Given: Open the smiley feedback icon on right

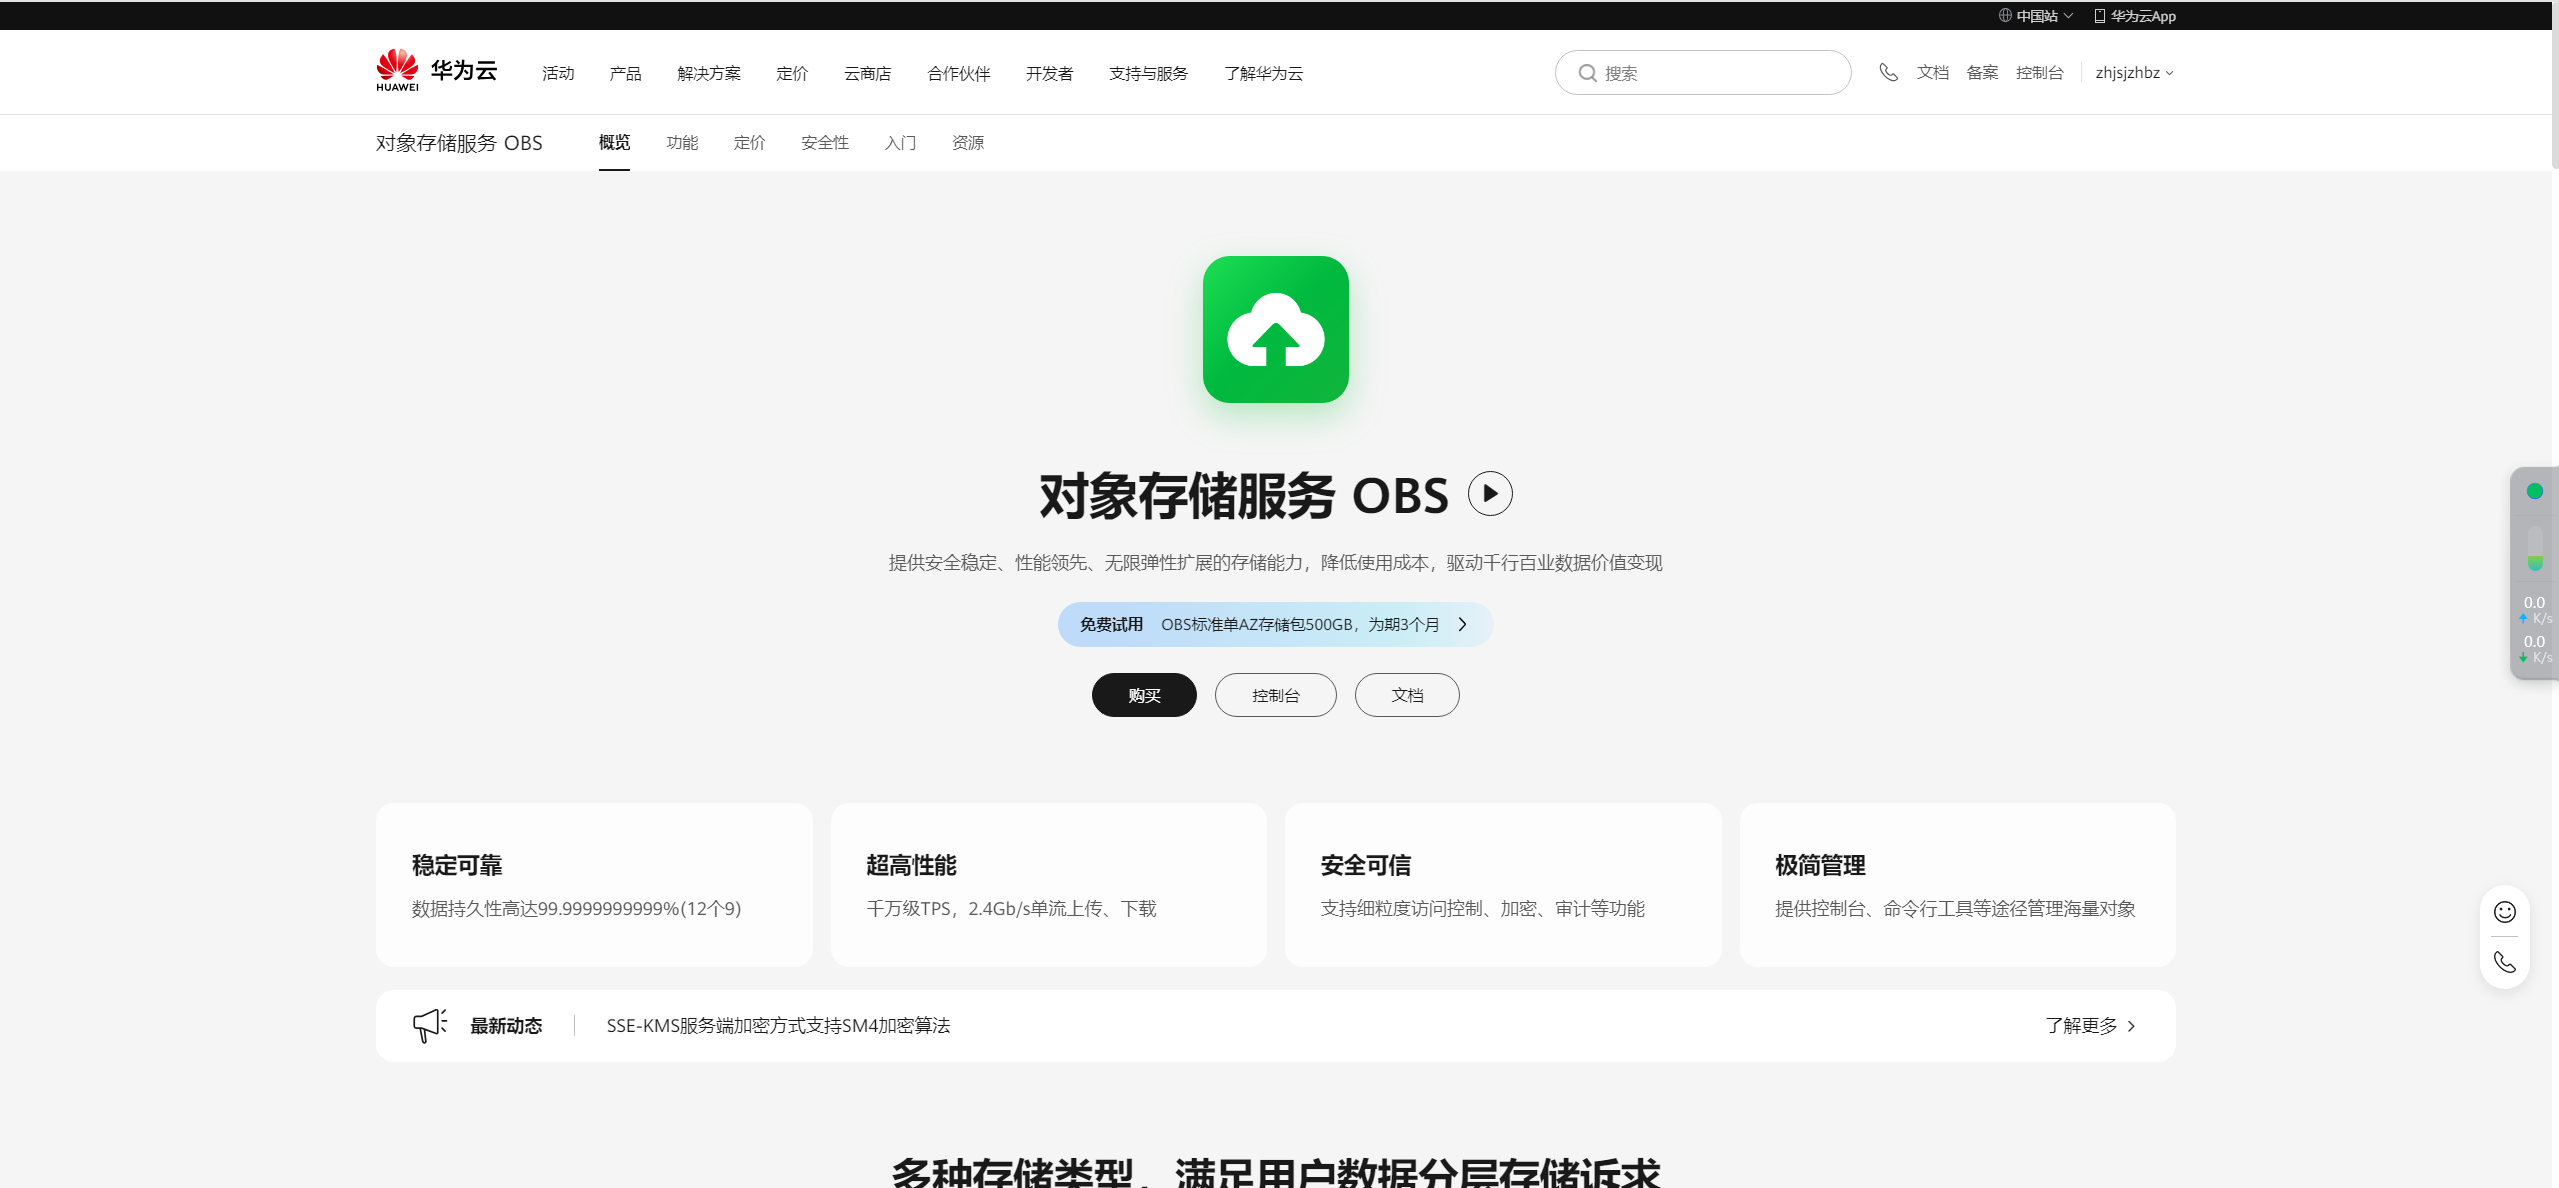Looking at the screenshot, I should point(2504,912).
